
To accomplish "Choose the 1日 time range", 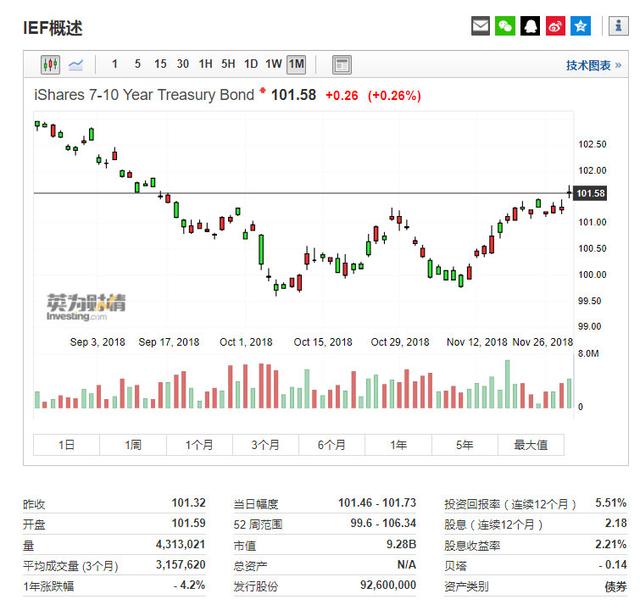I will (66, 445).
